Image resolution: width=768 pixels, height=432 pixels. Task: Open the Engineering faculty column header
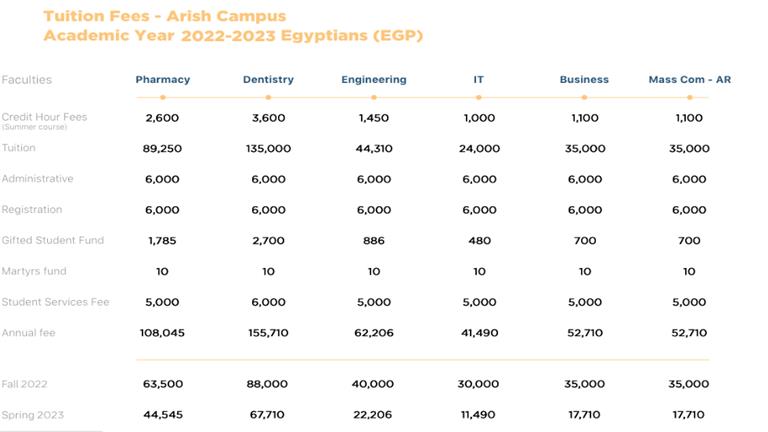coord(373,80)
